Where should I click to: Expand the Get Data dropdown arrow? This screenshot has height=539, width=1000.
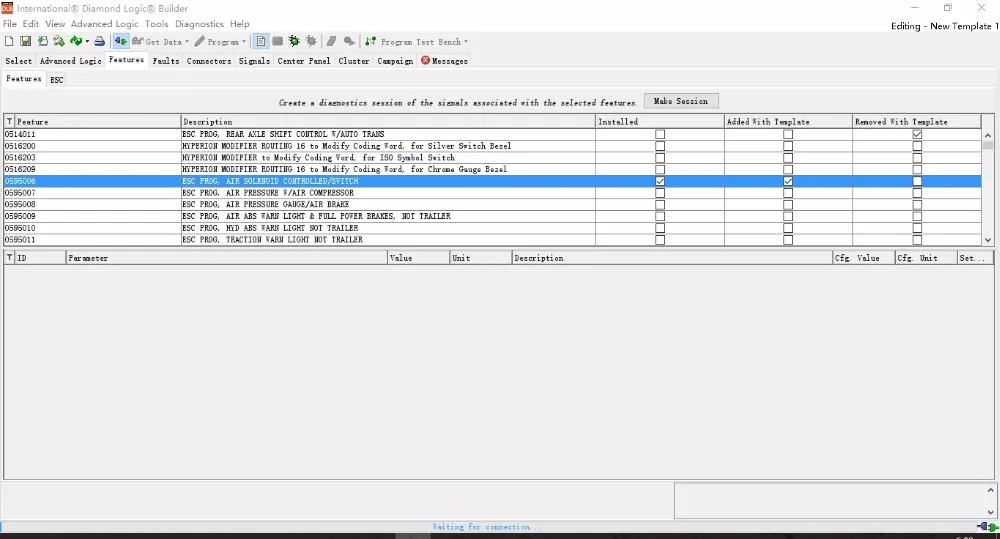click(187, 42)
